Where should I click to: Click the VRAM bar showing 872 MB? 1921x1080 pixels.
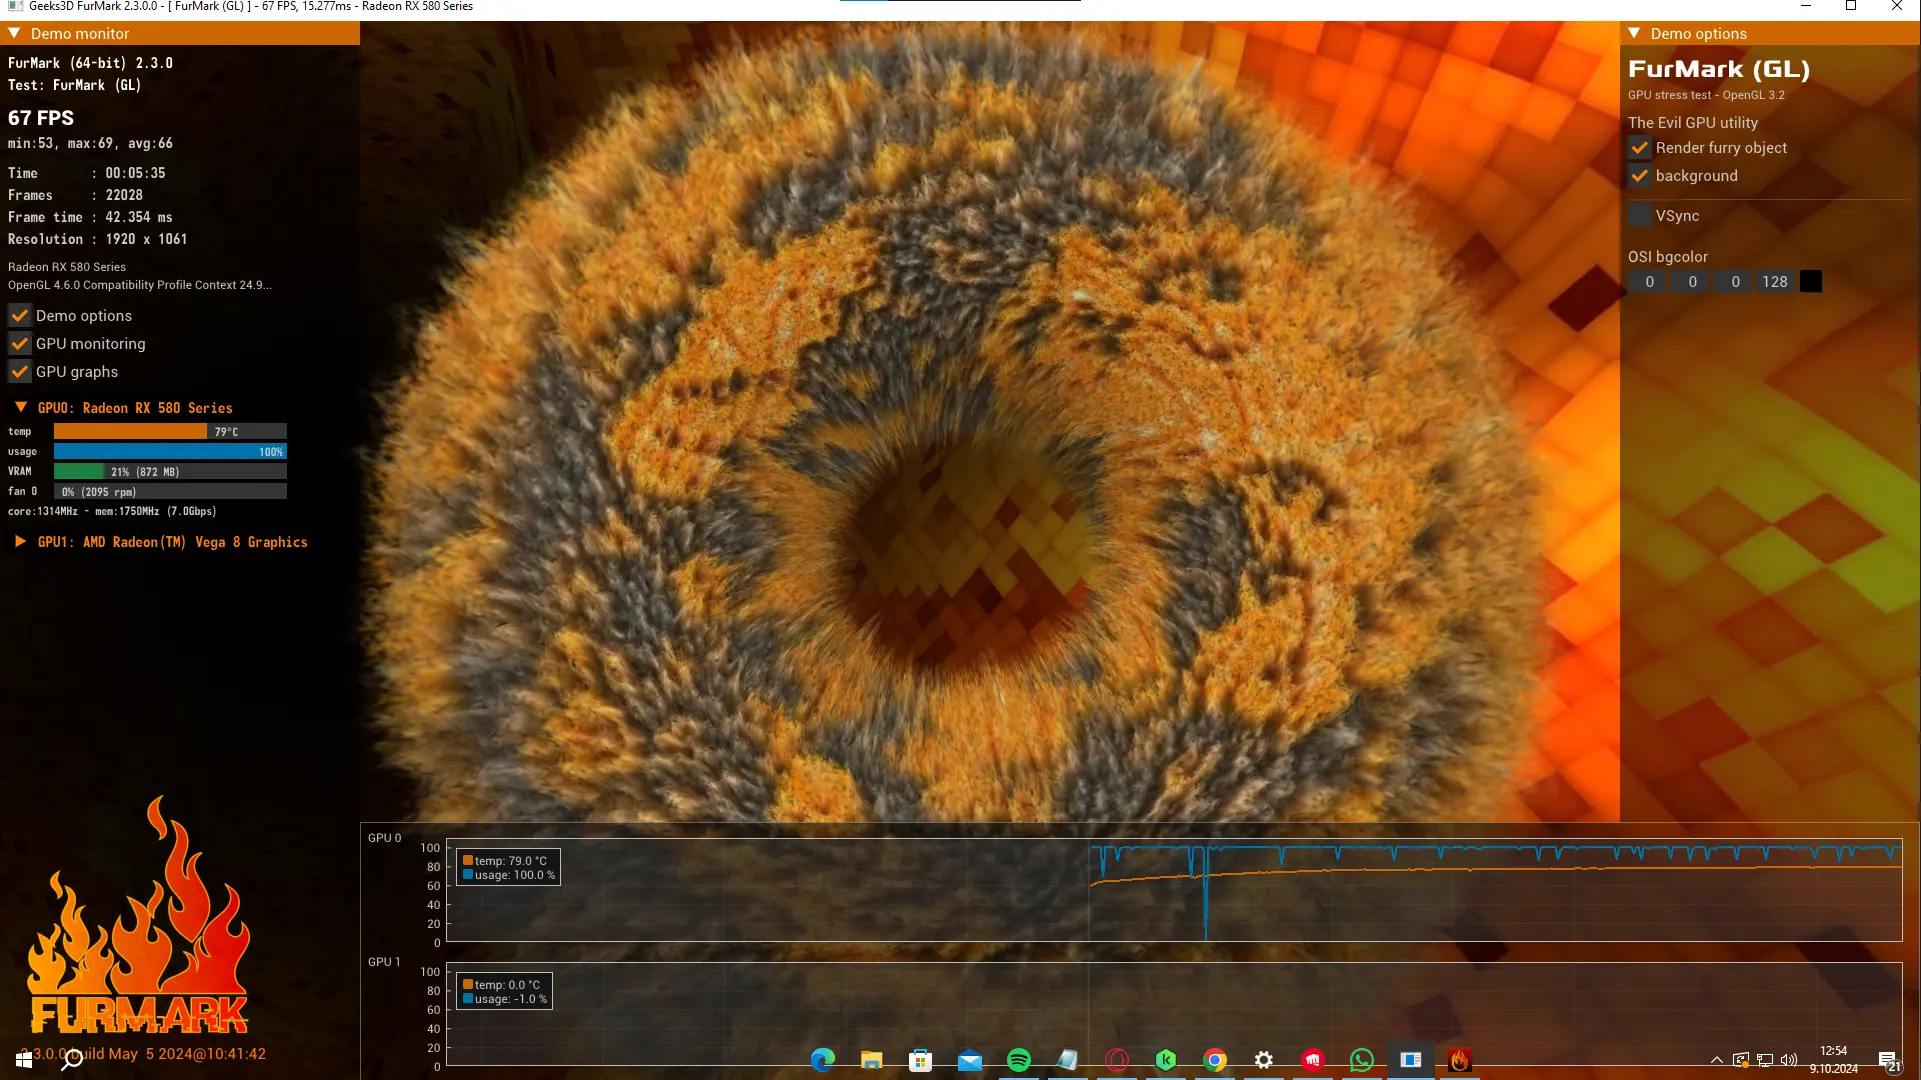[170, 472]
